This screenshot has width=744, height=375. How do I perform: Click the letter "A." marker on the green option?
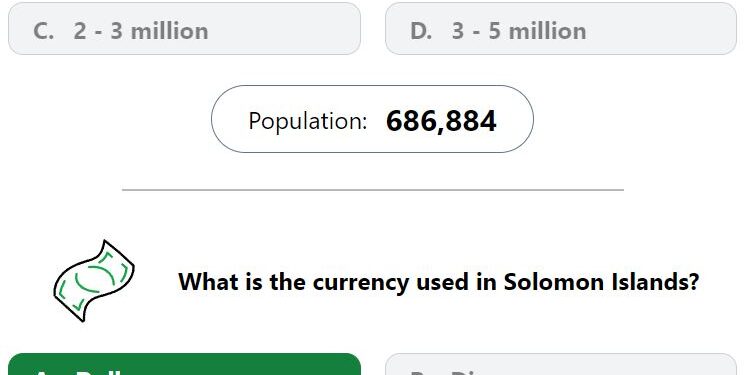pos(45,371)
